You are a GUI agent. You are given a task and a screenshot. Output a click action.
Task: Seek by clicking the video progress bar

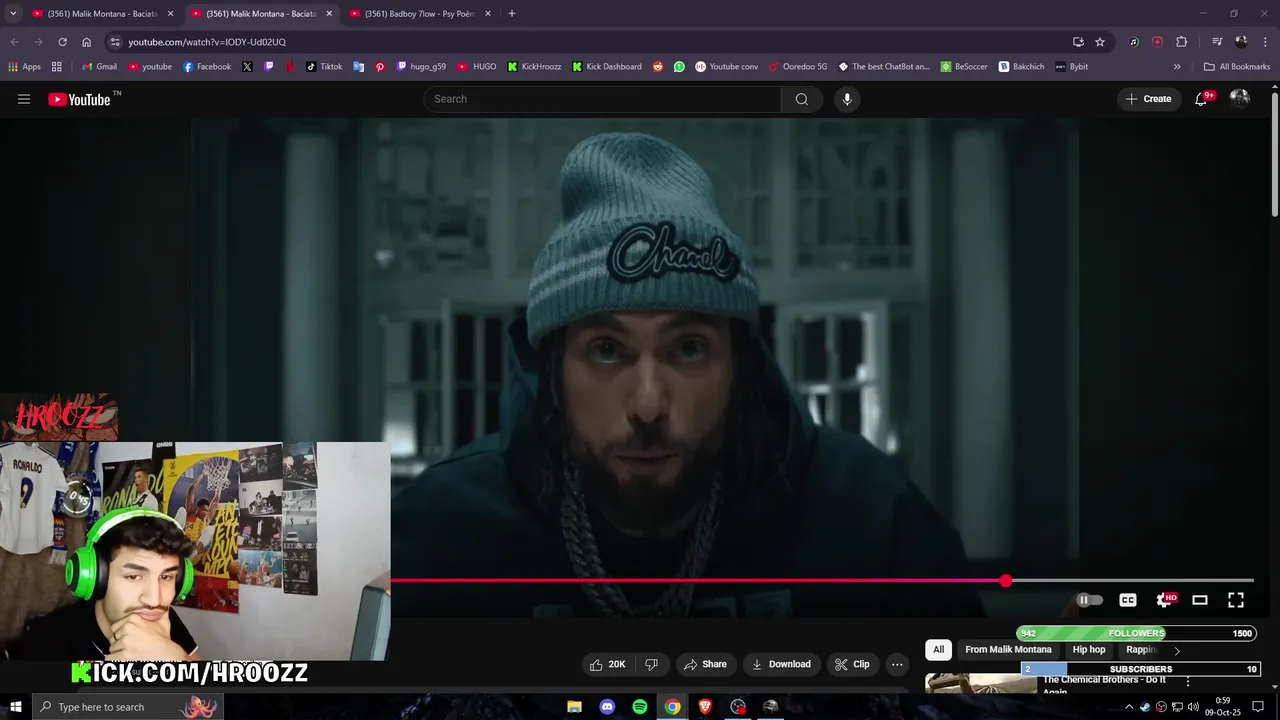coord(822,580)
